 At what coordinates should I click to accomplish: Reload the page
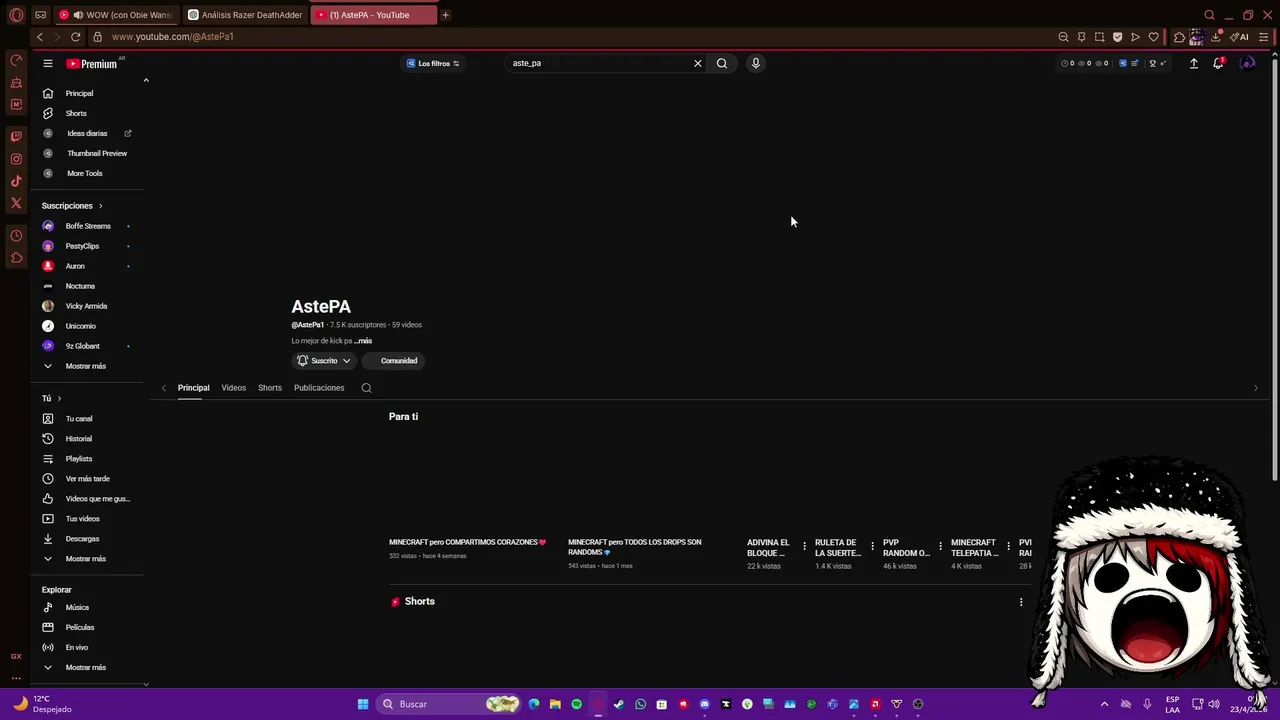click(75, 37)
